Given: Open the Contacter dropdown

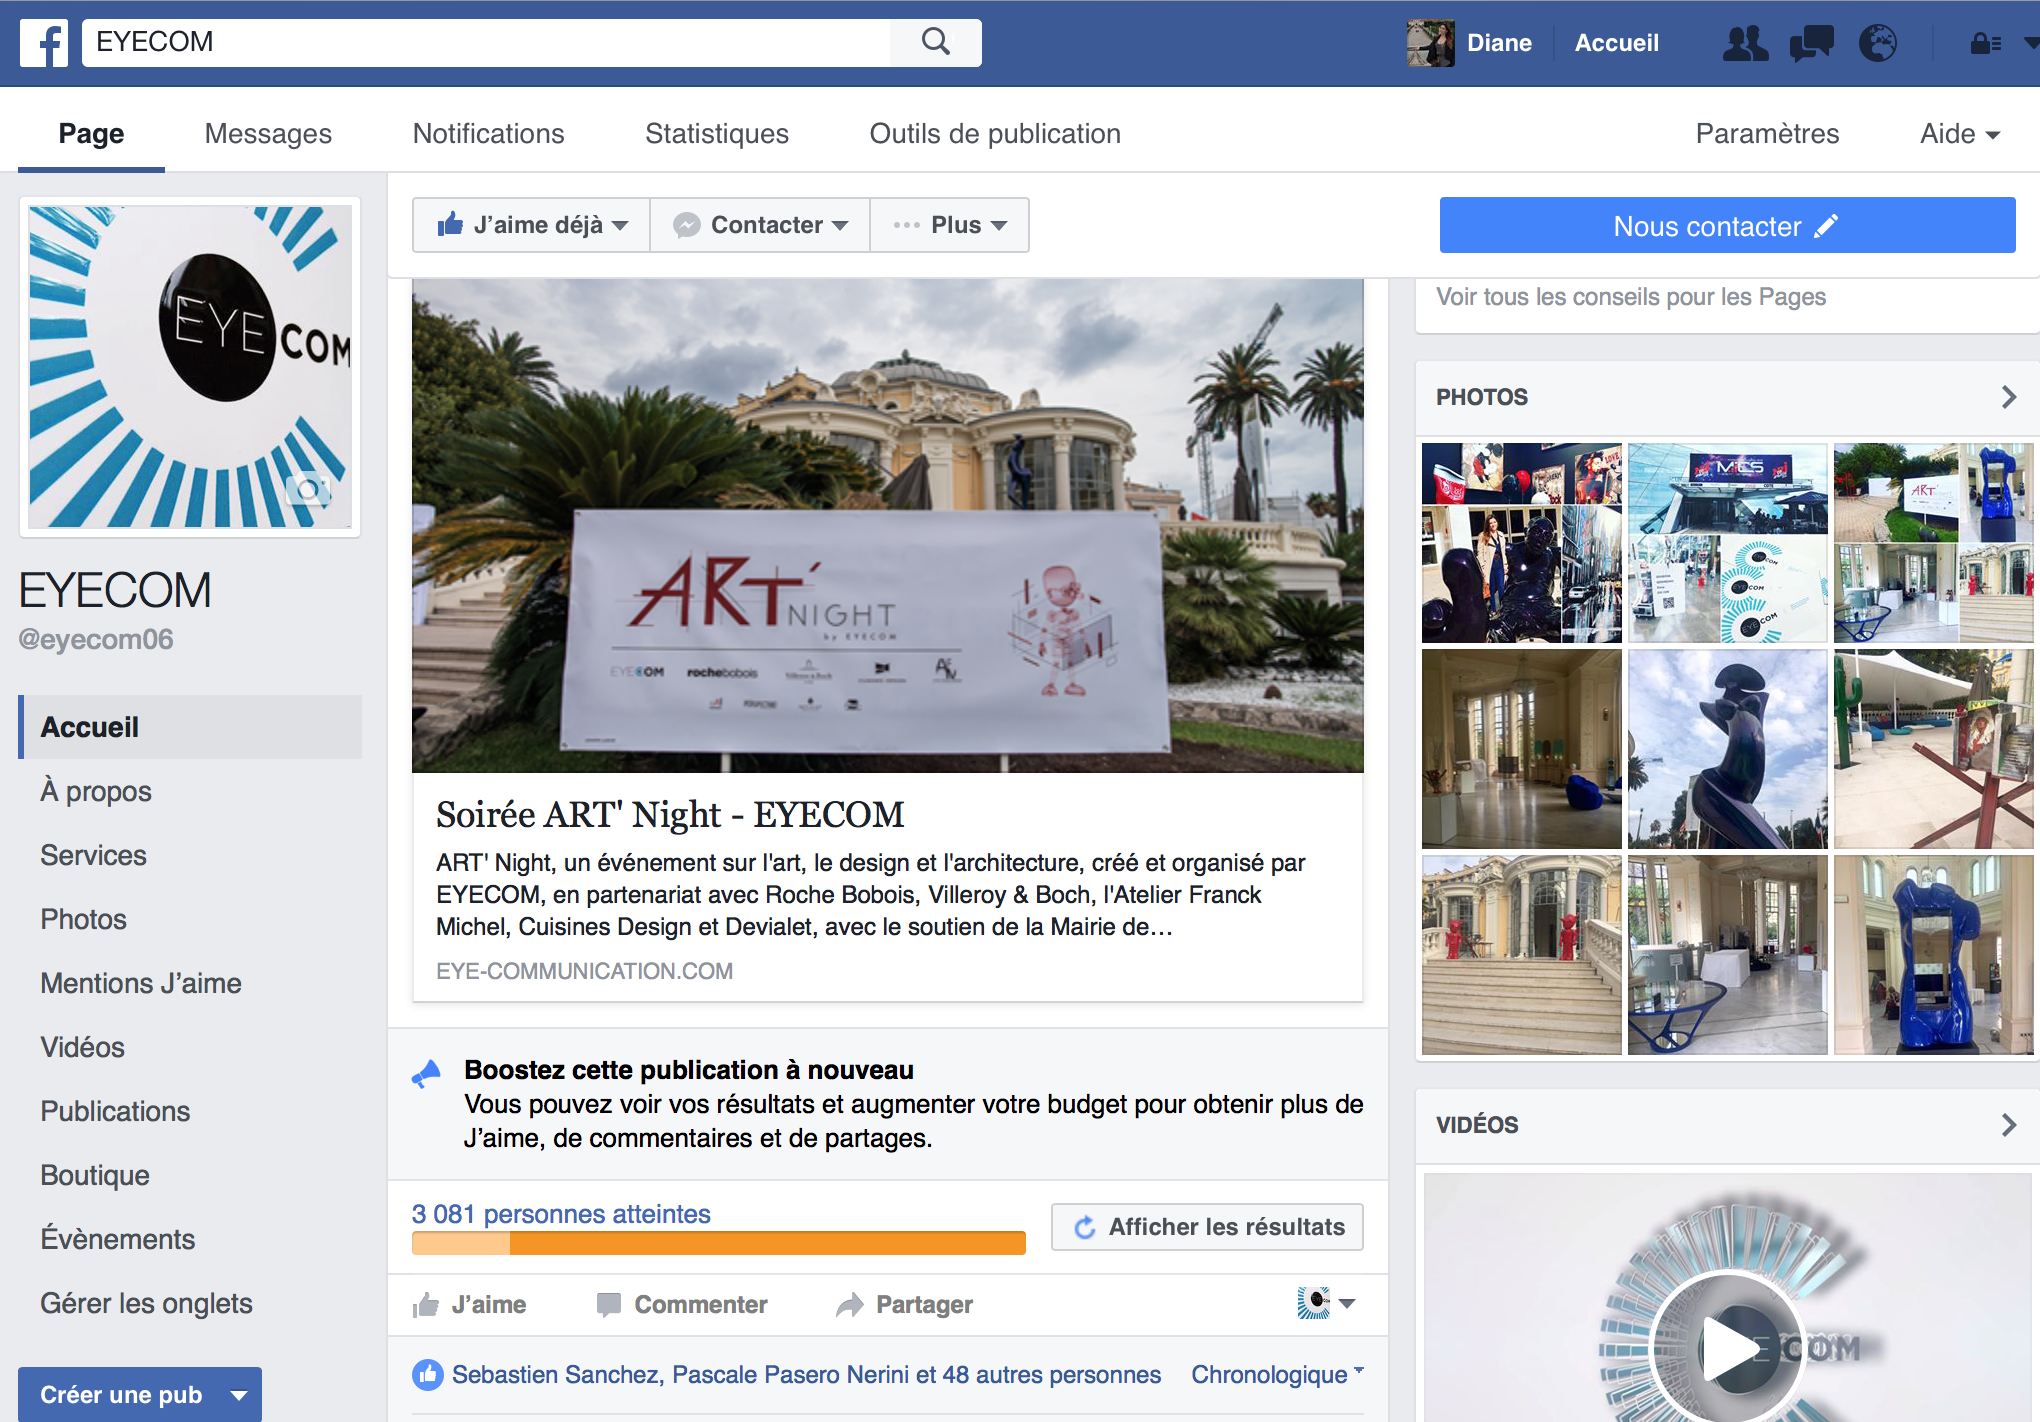Looking at the screenshot, I should click(x=760, y=225).
